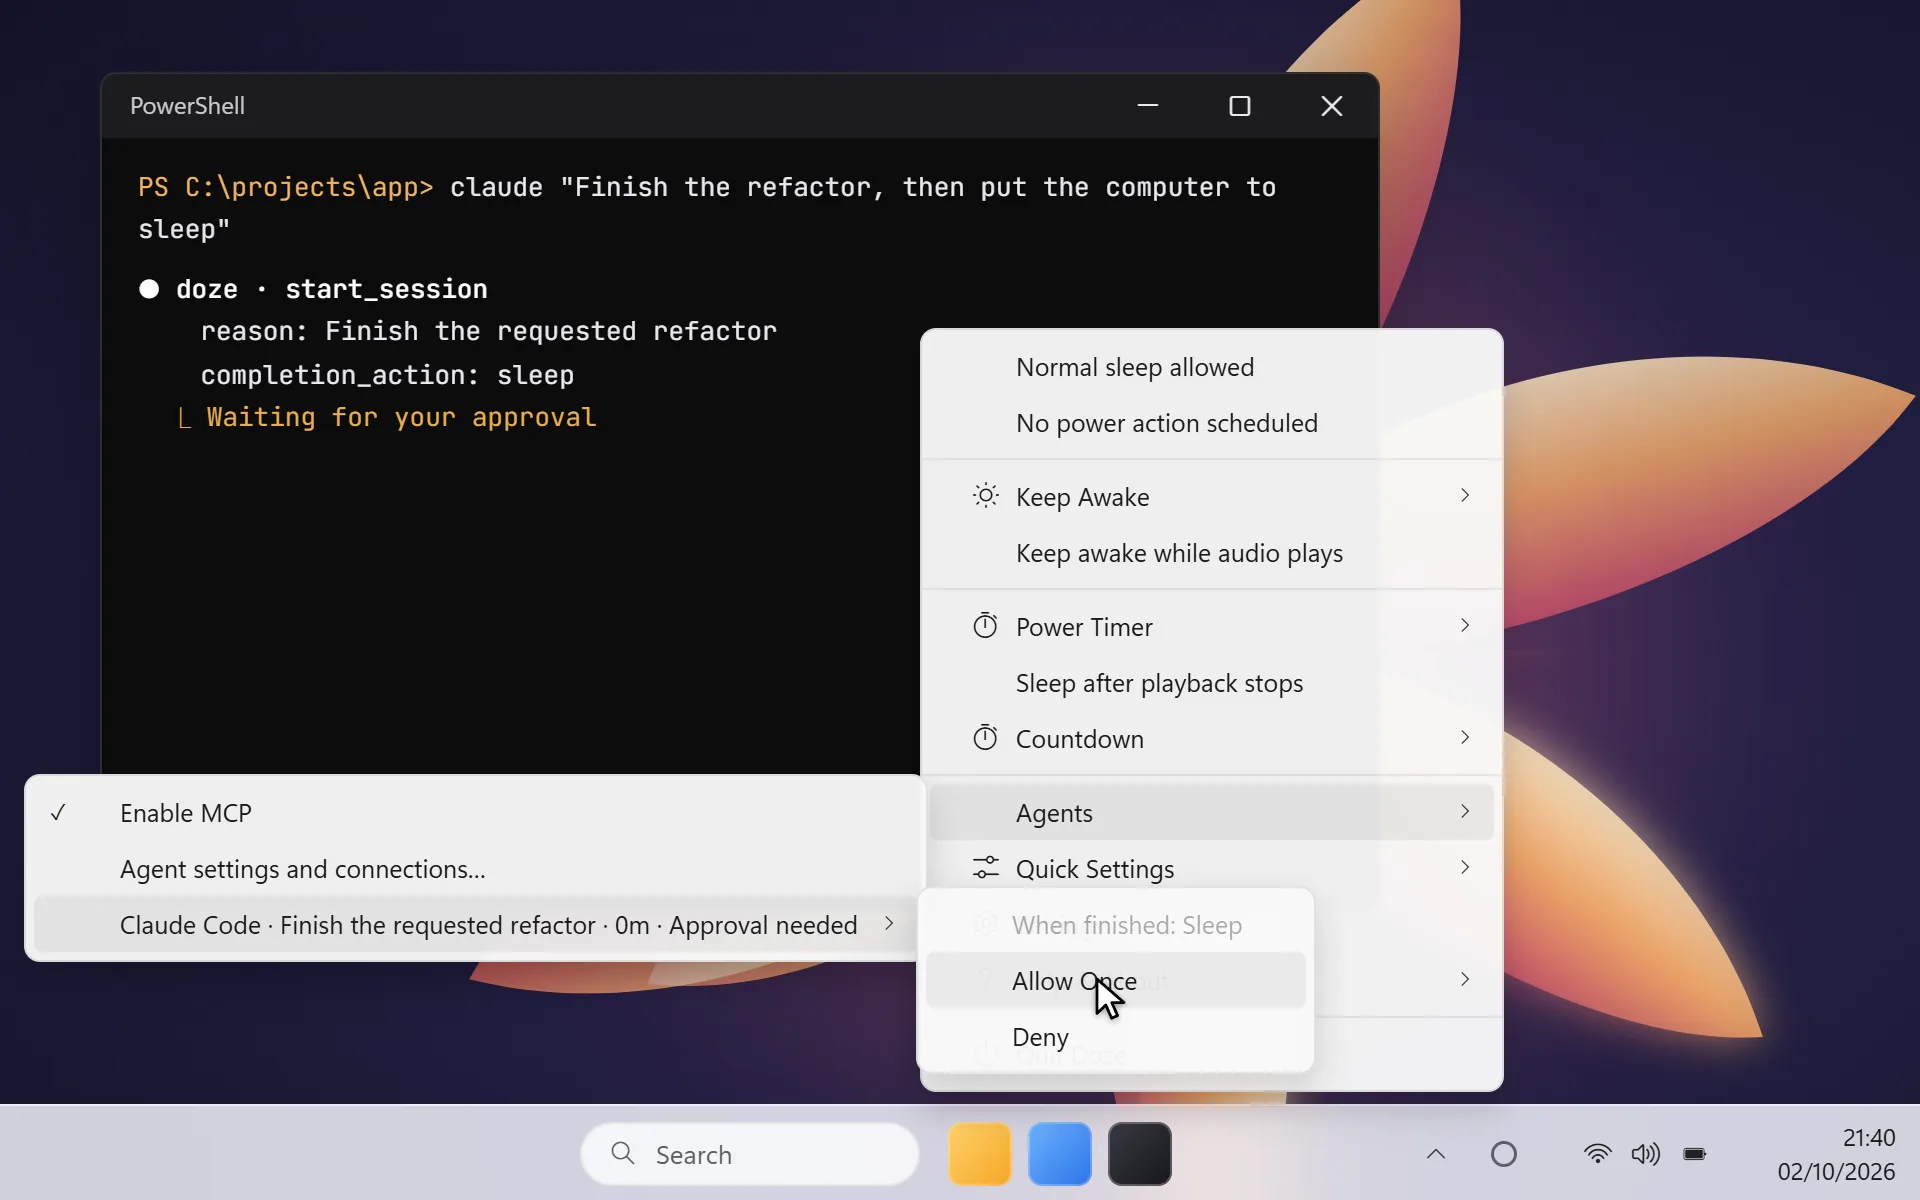
Task: Click reason: Finish the requested refactor line
Action: 488,331
